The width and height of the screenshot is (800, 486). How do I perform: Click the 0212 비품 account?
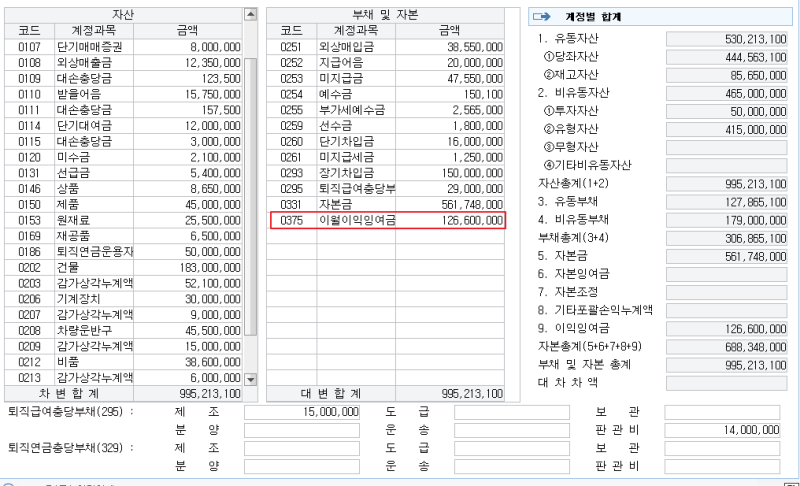point(123,363)
